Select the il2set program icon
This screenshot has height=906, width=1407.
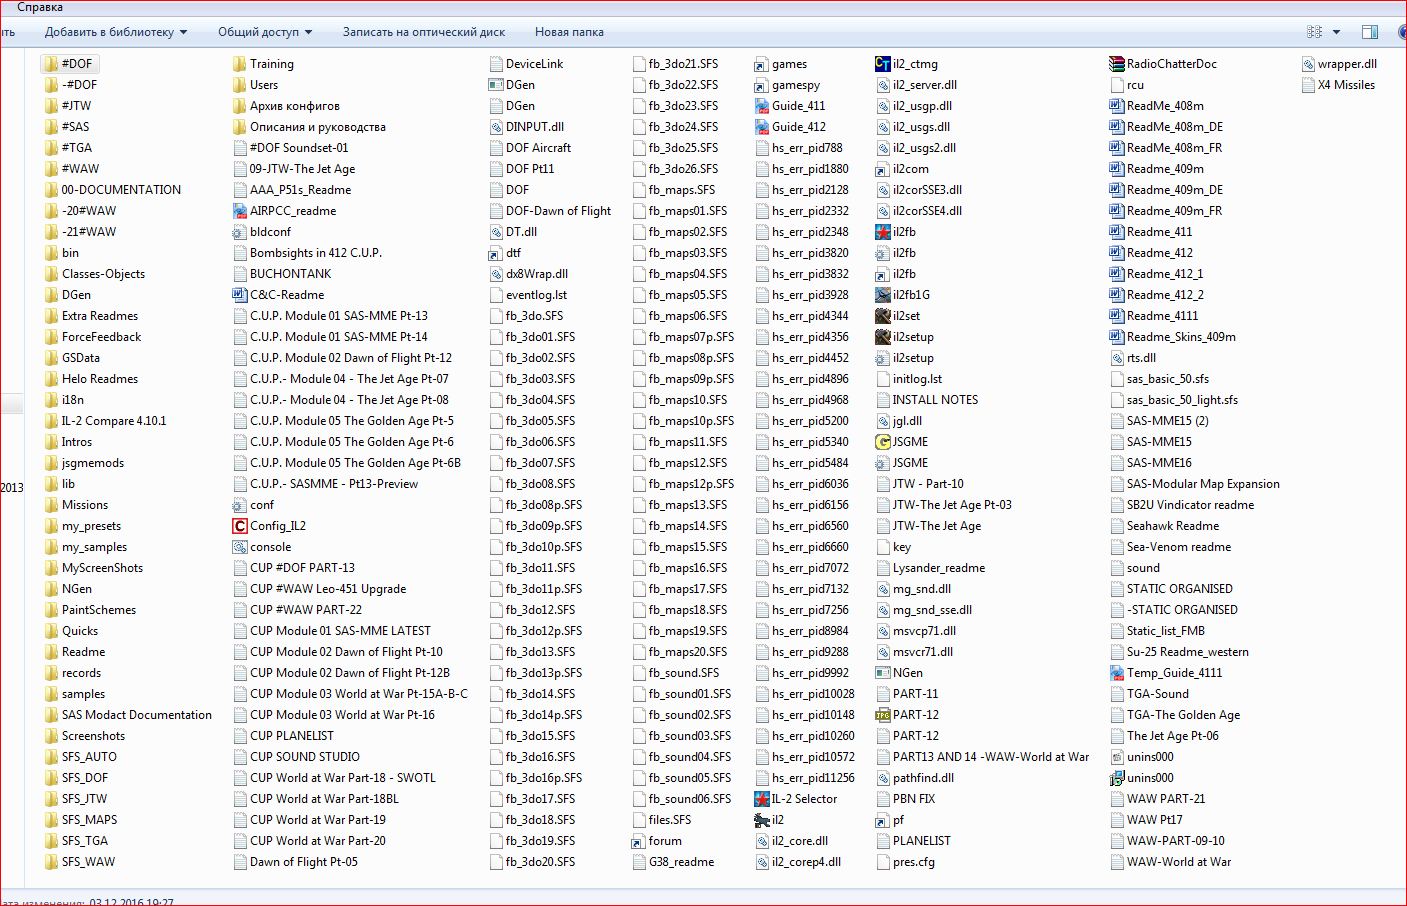882,316
